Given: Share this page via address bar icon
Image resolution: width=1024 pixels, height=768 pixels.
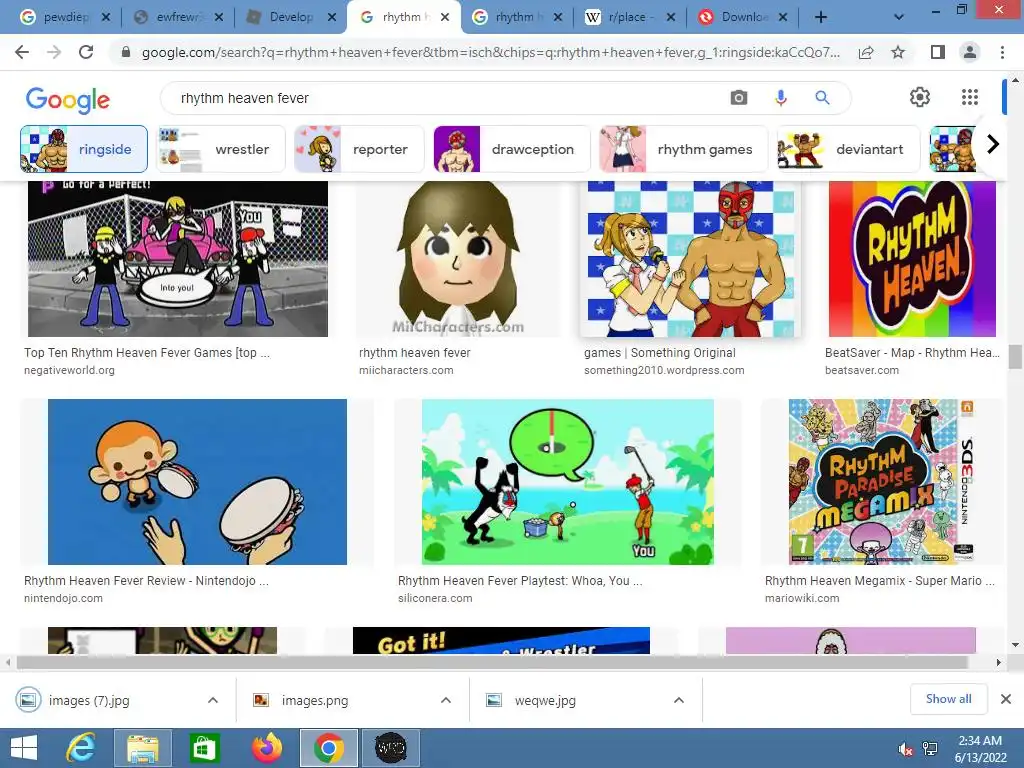Looking at the screenshot, I should point(866,52).
